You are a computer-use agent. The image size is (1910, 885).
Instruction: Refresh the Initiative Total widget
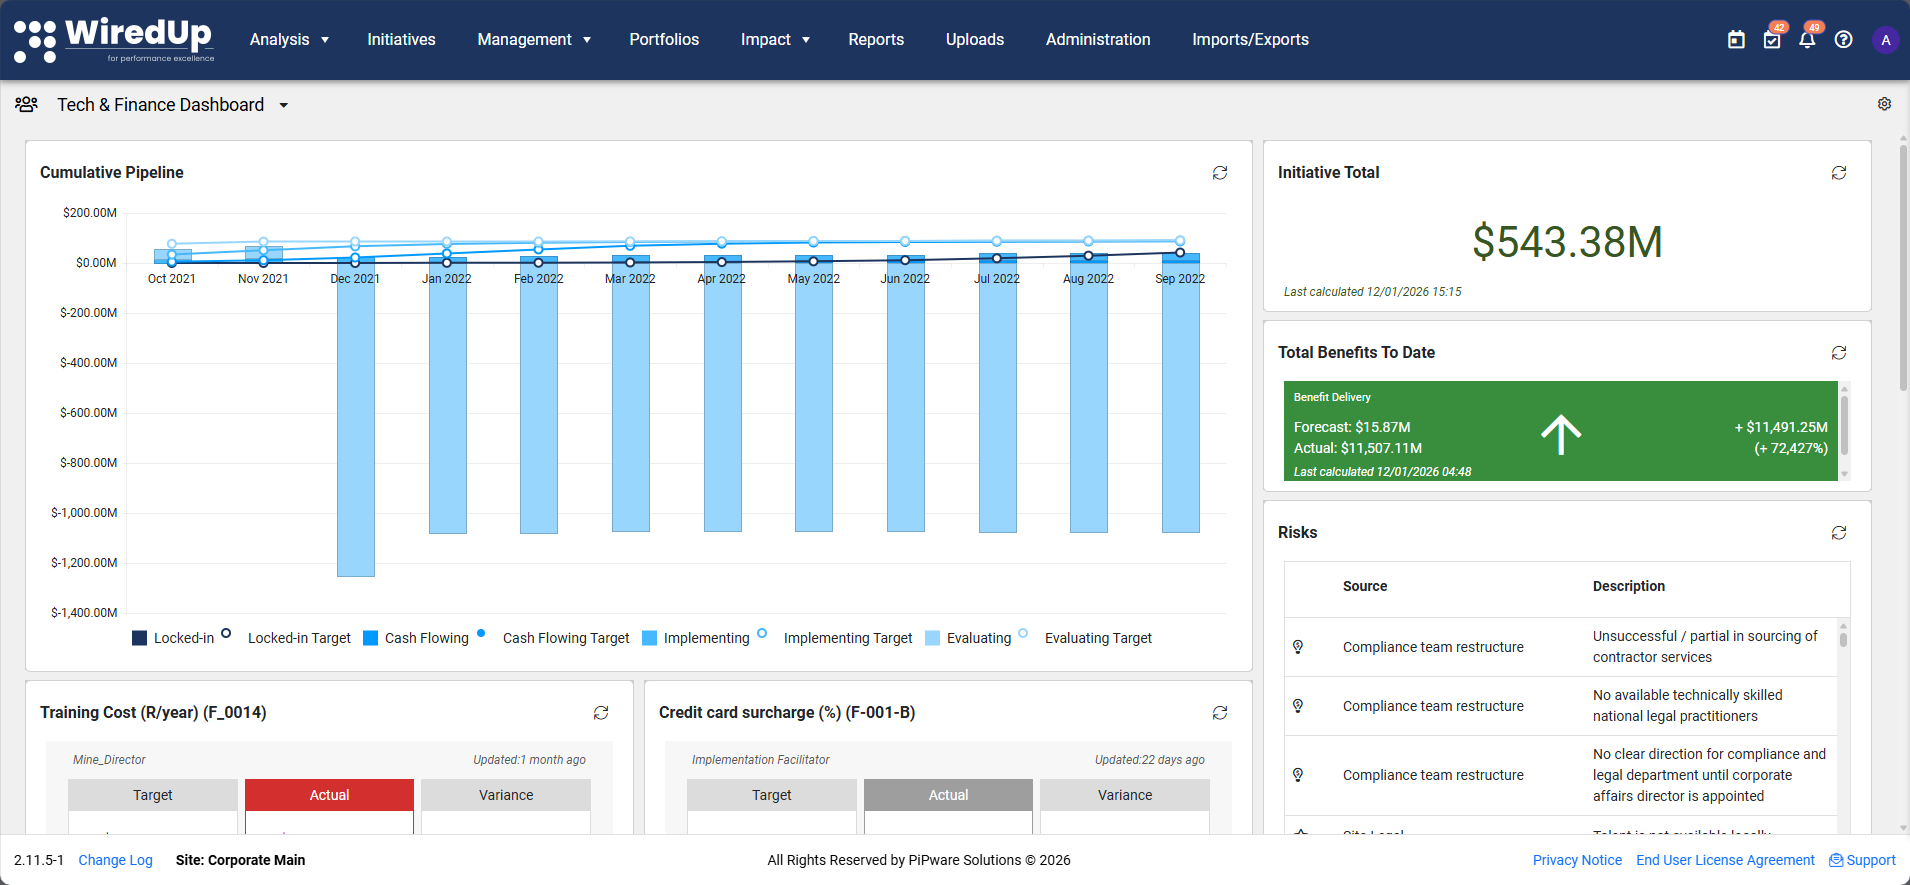1839,173
